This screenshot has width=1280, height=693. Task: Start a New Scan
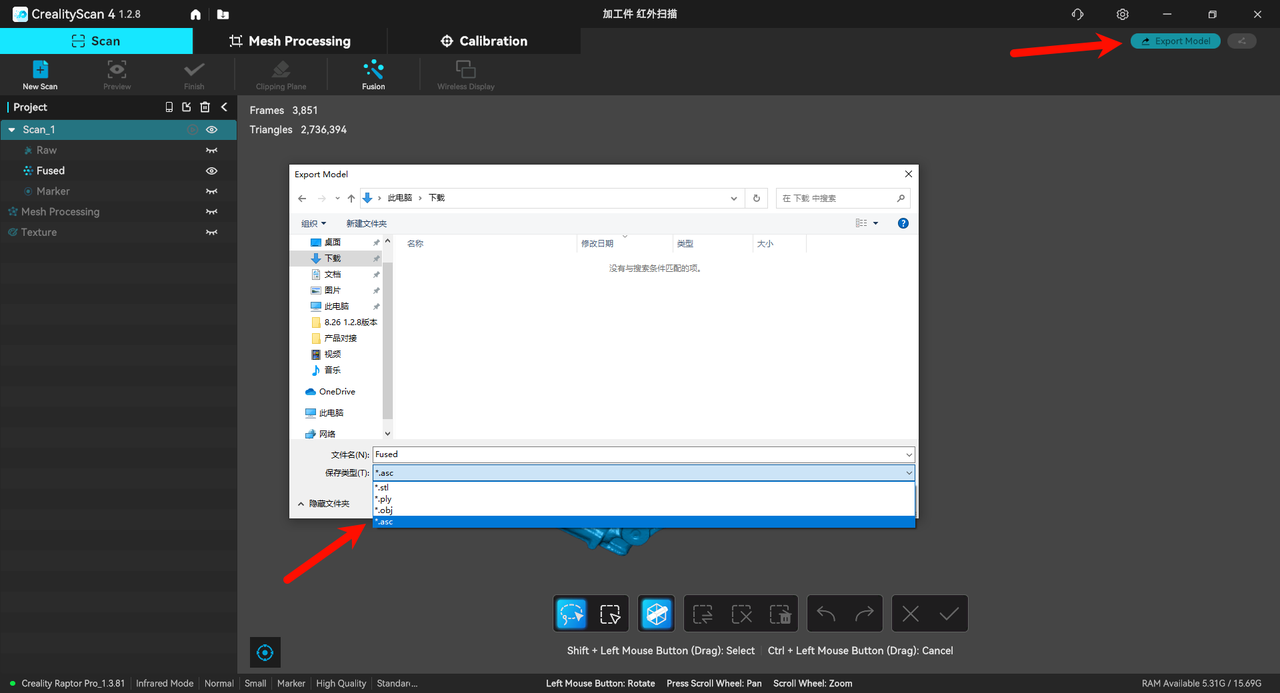[41, 73]
